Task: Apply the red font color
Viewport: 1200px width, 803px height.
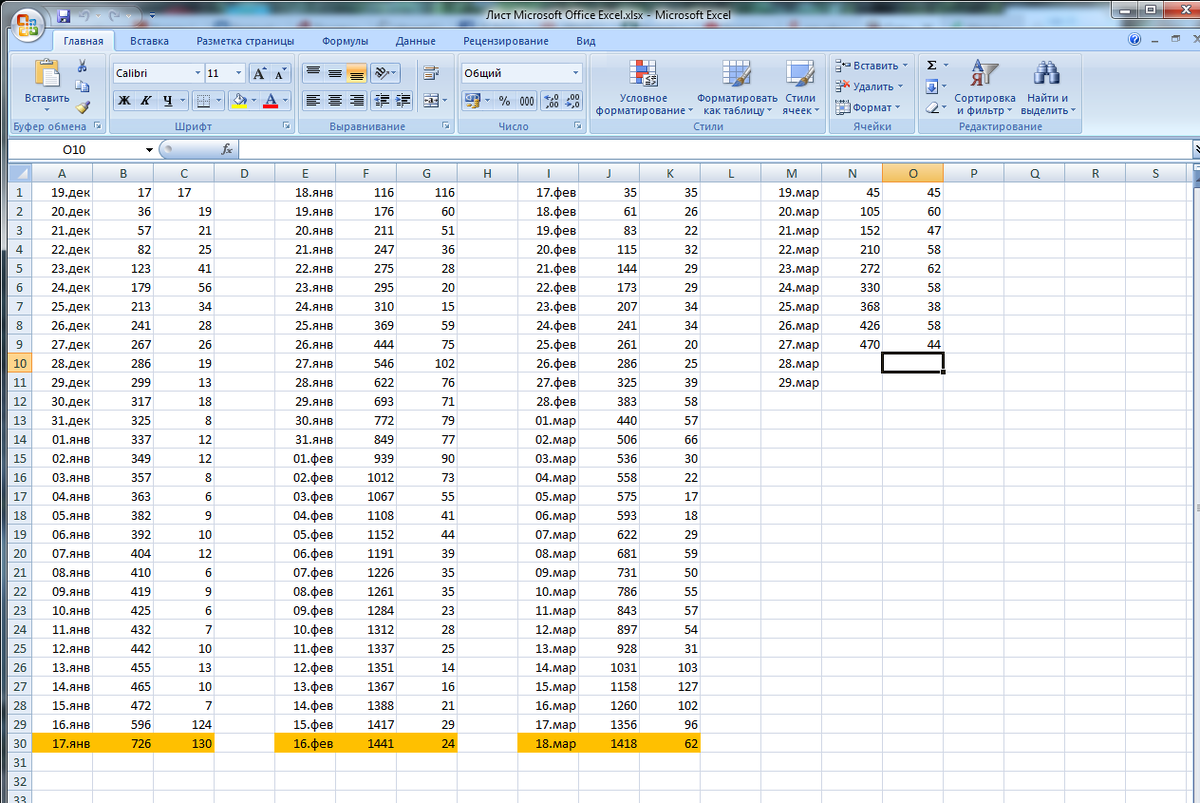Action: [271, 100]
